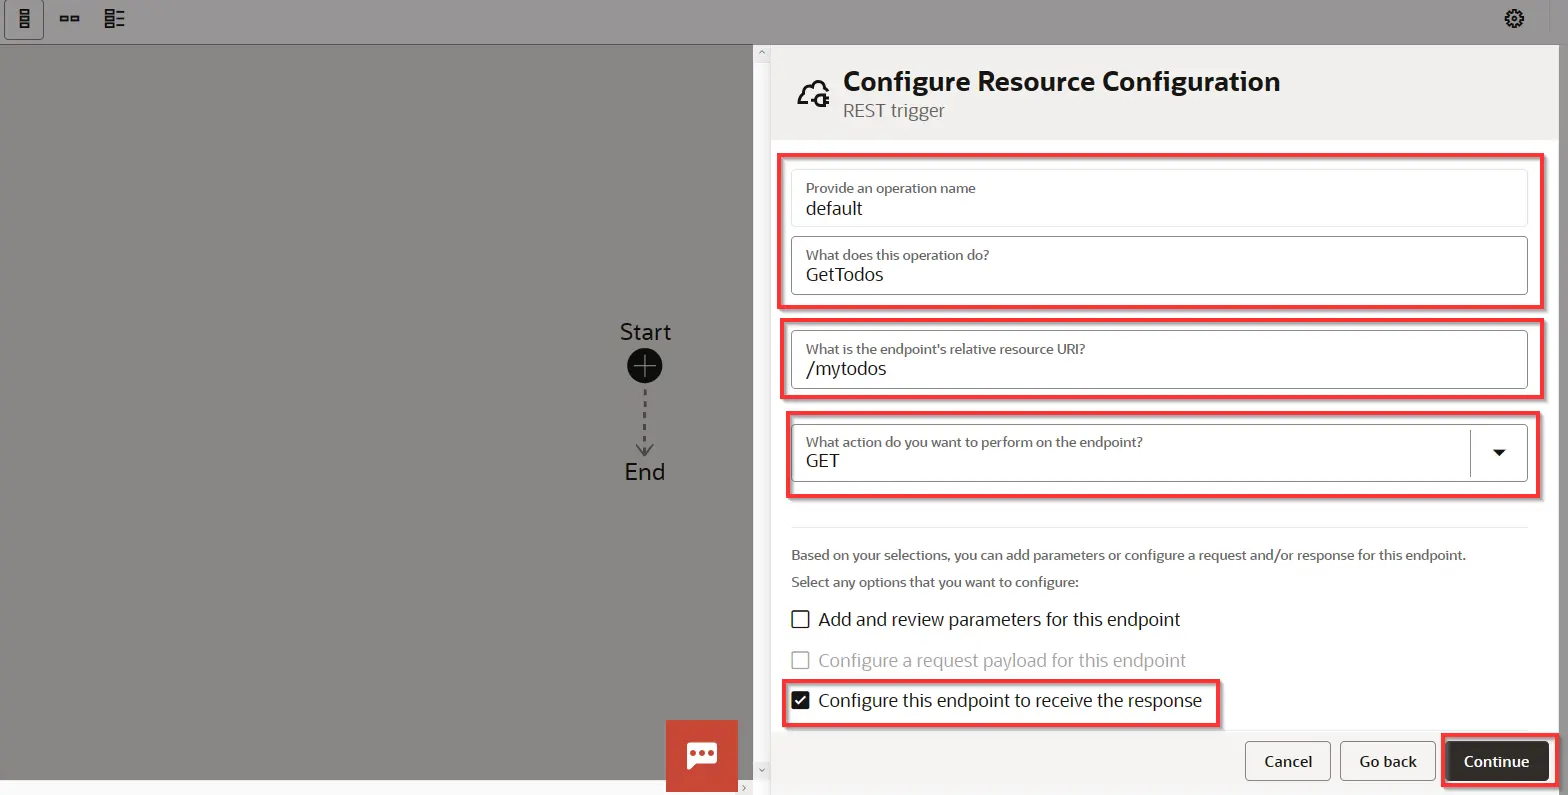The image size is (1568, 795).
Task: Cancel the resource configuration
Action: [x=1287, y=761]
